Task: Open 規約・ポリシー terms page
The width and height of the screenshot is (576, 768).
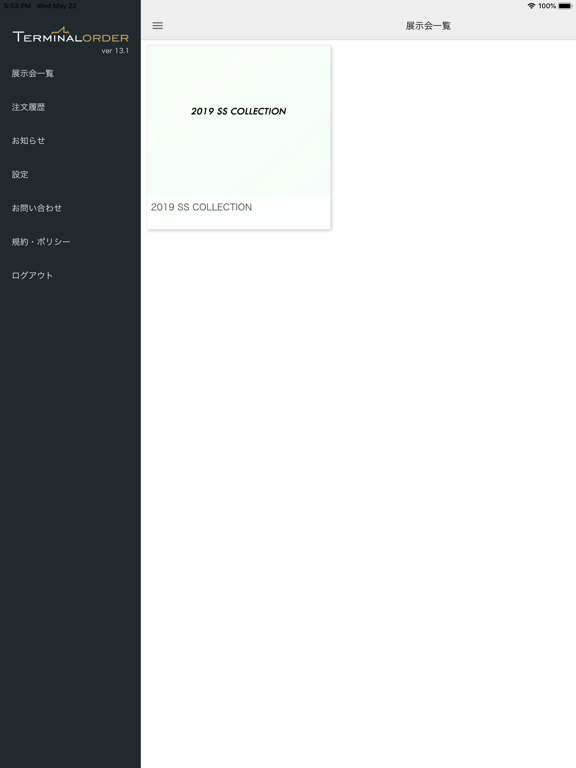Action: click(41, 242)
